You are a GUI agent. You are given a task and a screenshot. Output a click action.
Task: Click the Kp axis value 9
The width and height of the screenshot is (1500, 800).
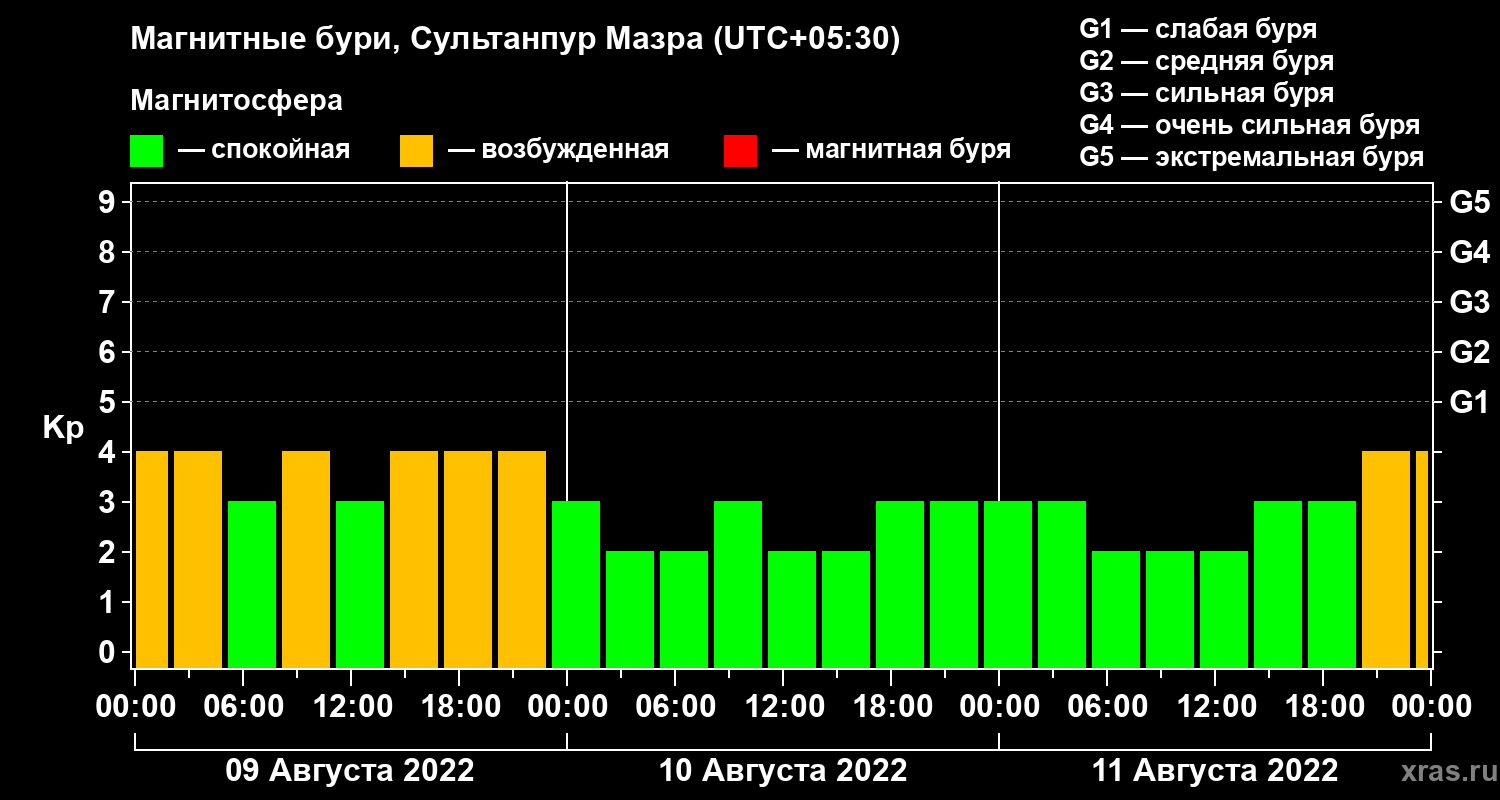pos(109,202)
